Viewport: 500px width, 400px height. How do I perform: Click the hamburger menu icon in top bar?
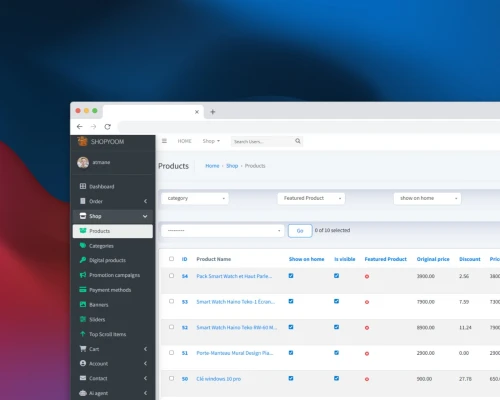click(x=164, y=141)
